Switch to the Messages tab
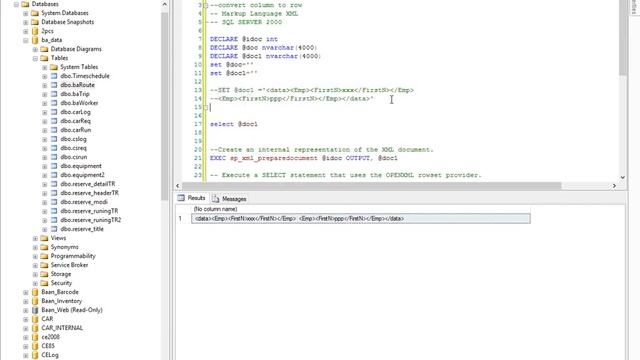This screenshot has height=360, width=640. click(229, 199)
